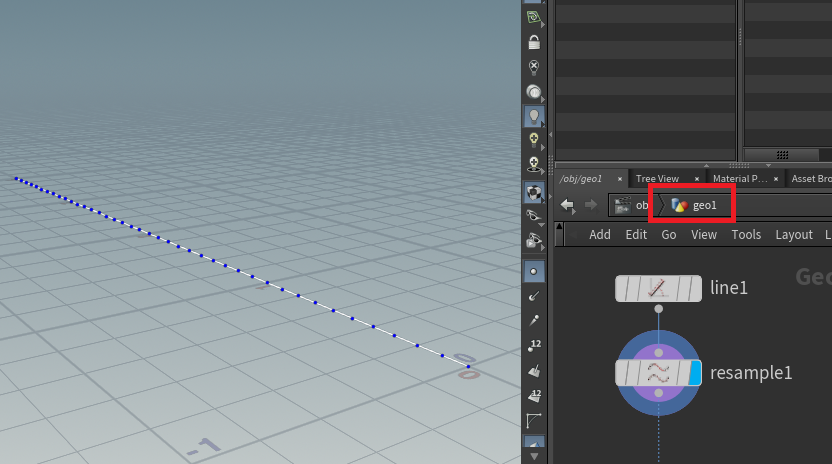
Task: Select the bulb with shadow lighting icon
Action: (x=534, y=165)
